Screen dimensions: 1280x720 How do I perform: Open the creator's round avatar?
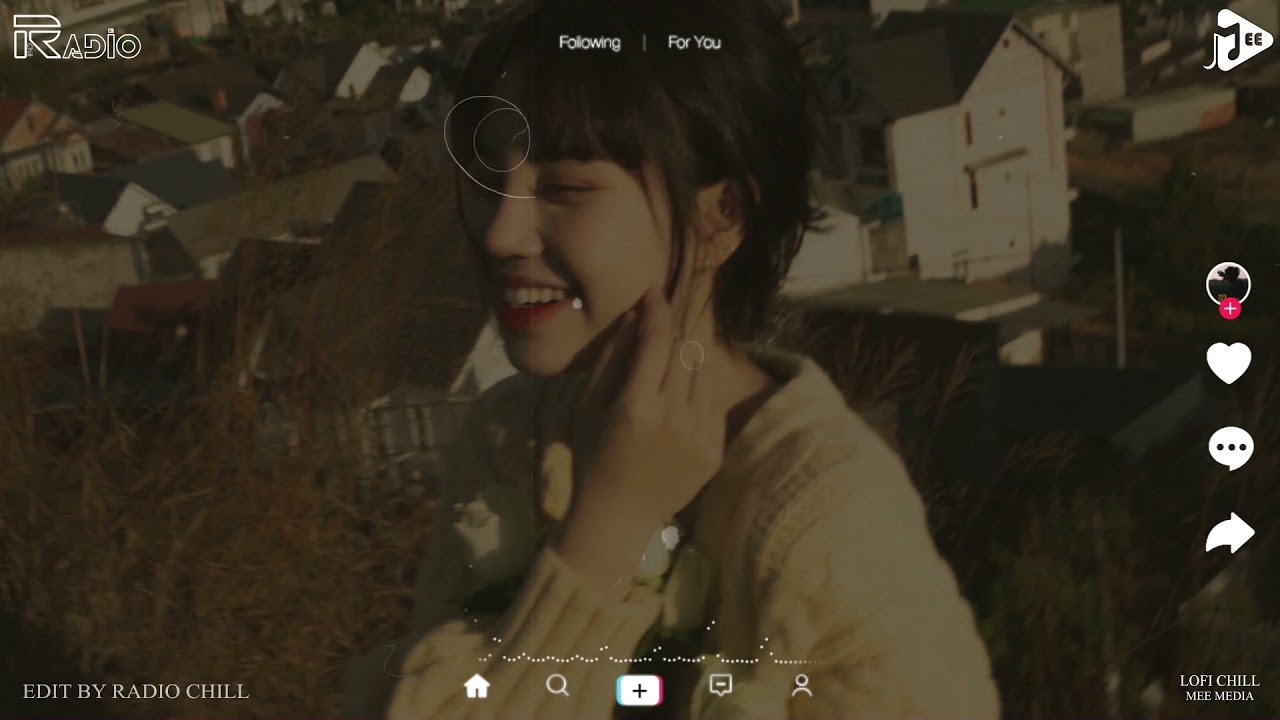click(1228, 283)
